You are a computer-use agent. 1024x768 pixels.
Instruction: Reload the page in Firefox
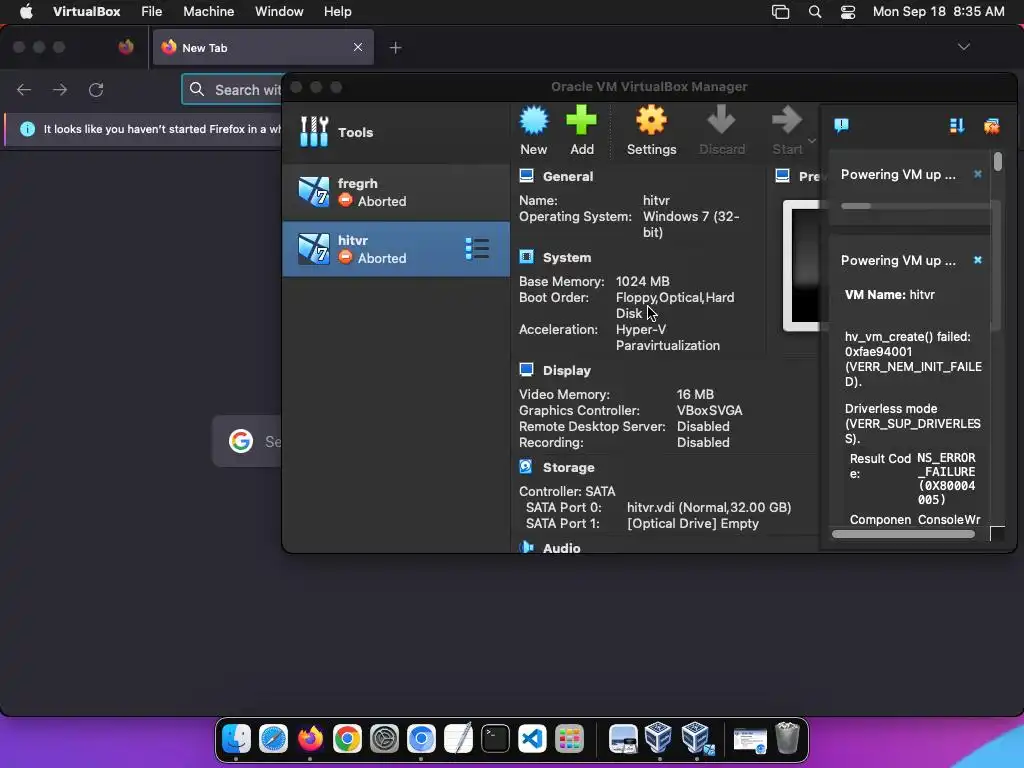point(96,89)
